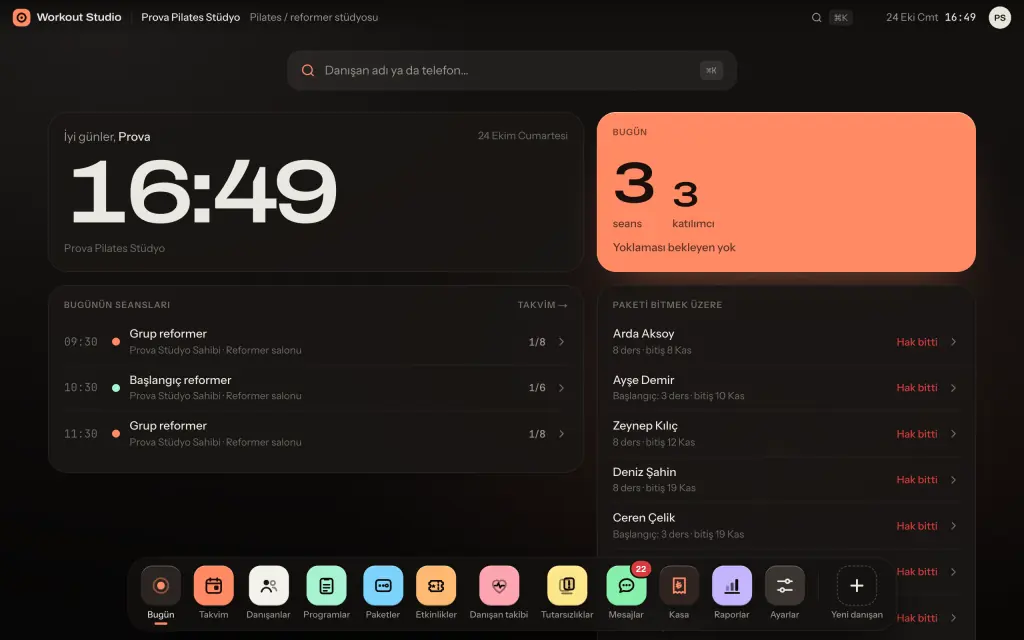This screenshot has height=640, width=1024.
Task: Open the Etkinlikler dock icon
Action: 436,586
